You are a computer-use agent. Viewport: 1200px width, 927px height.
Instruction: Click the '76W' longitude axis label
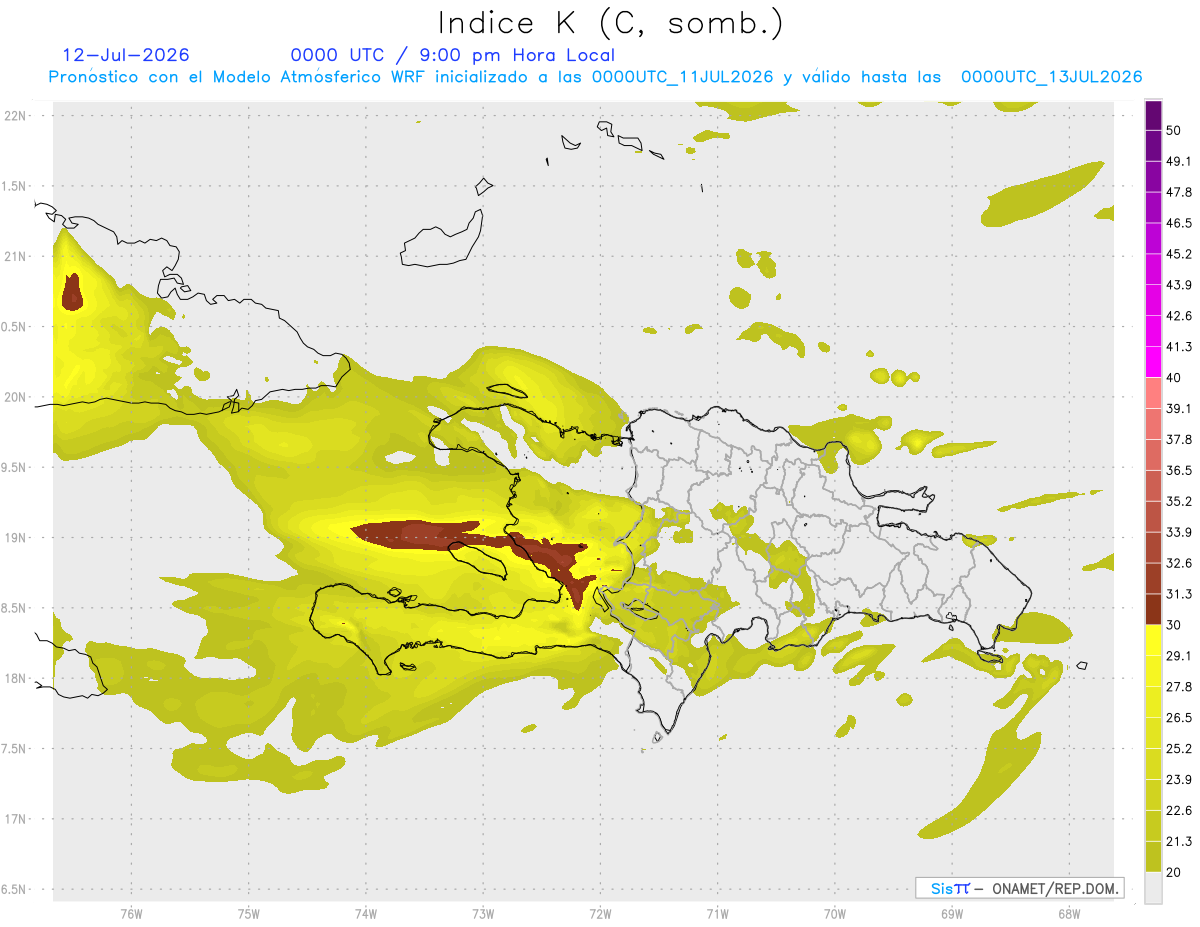coord(131,913)
